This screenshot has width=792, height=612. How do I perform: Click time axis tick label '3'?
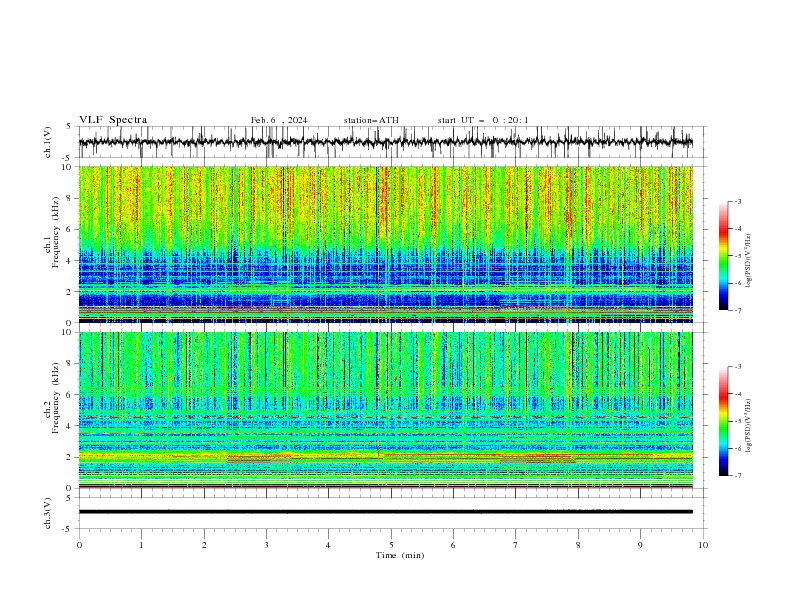266,545
